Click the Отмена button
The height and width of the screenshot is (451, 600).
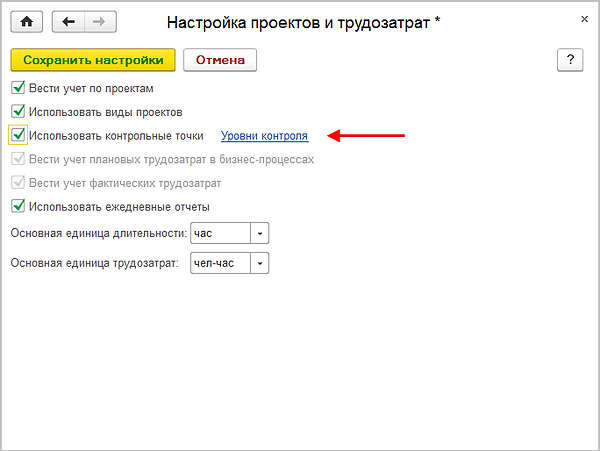220,60
